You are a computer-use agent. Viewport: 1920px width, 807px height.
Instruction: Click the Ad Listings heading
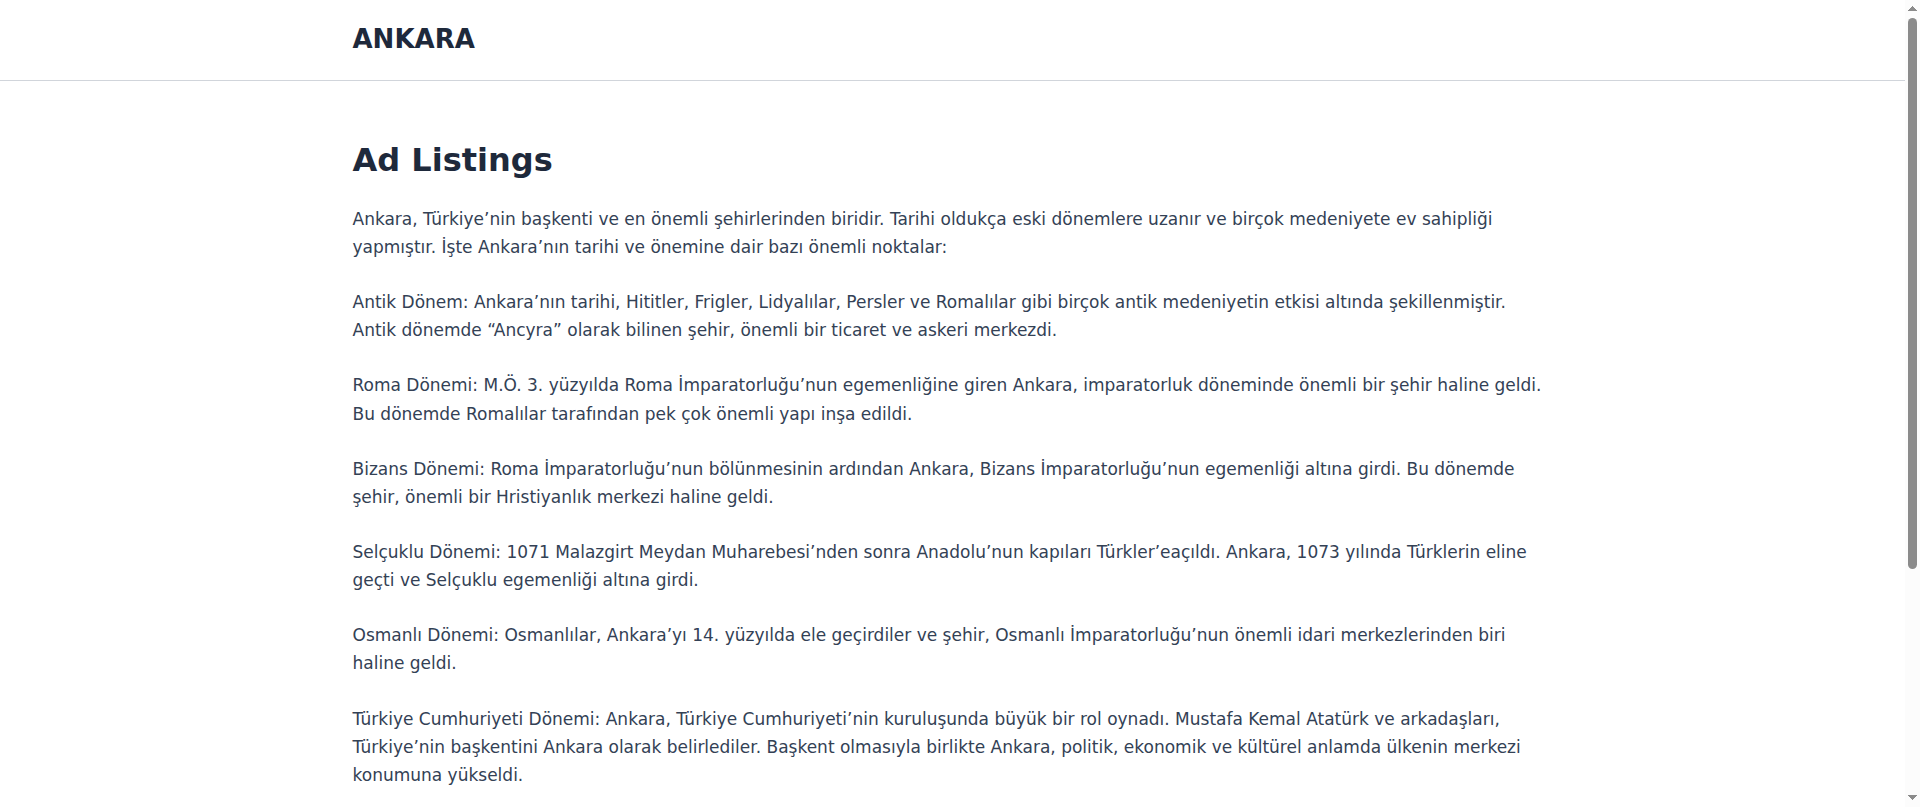pos(452,160)
